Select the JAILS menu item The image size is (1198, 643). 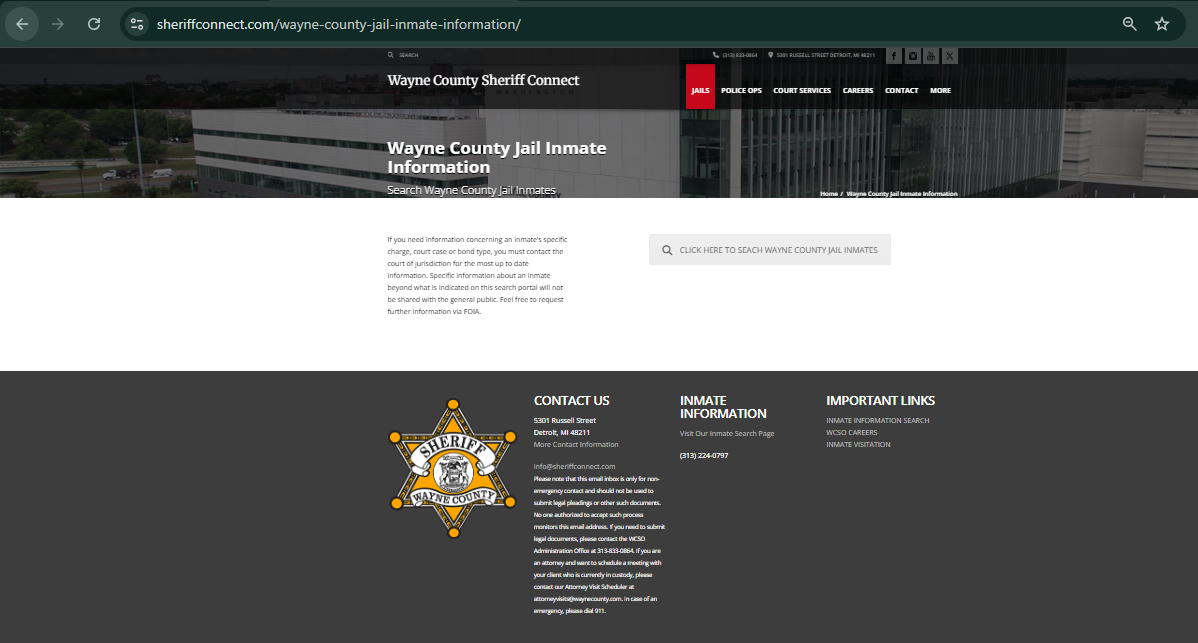tap(700, 90)
